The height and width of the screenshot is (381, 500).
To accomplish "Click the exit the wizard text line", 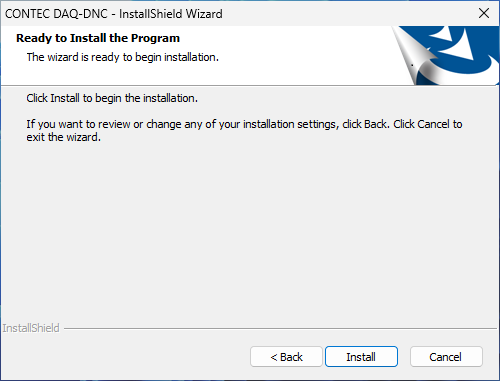I will click(x=64, y=137).
